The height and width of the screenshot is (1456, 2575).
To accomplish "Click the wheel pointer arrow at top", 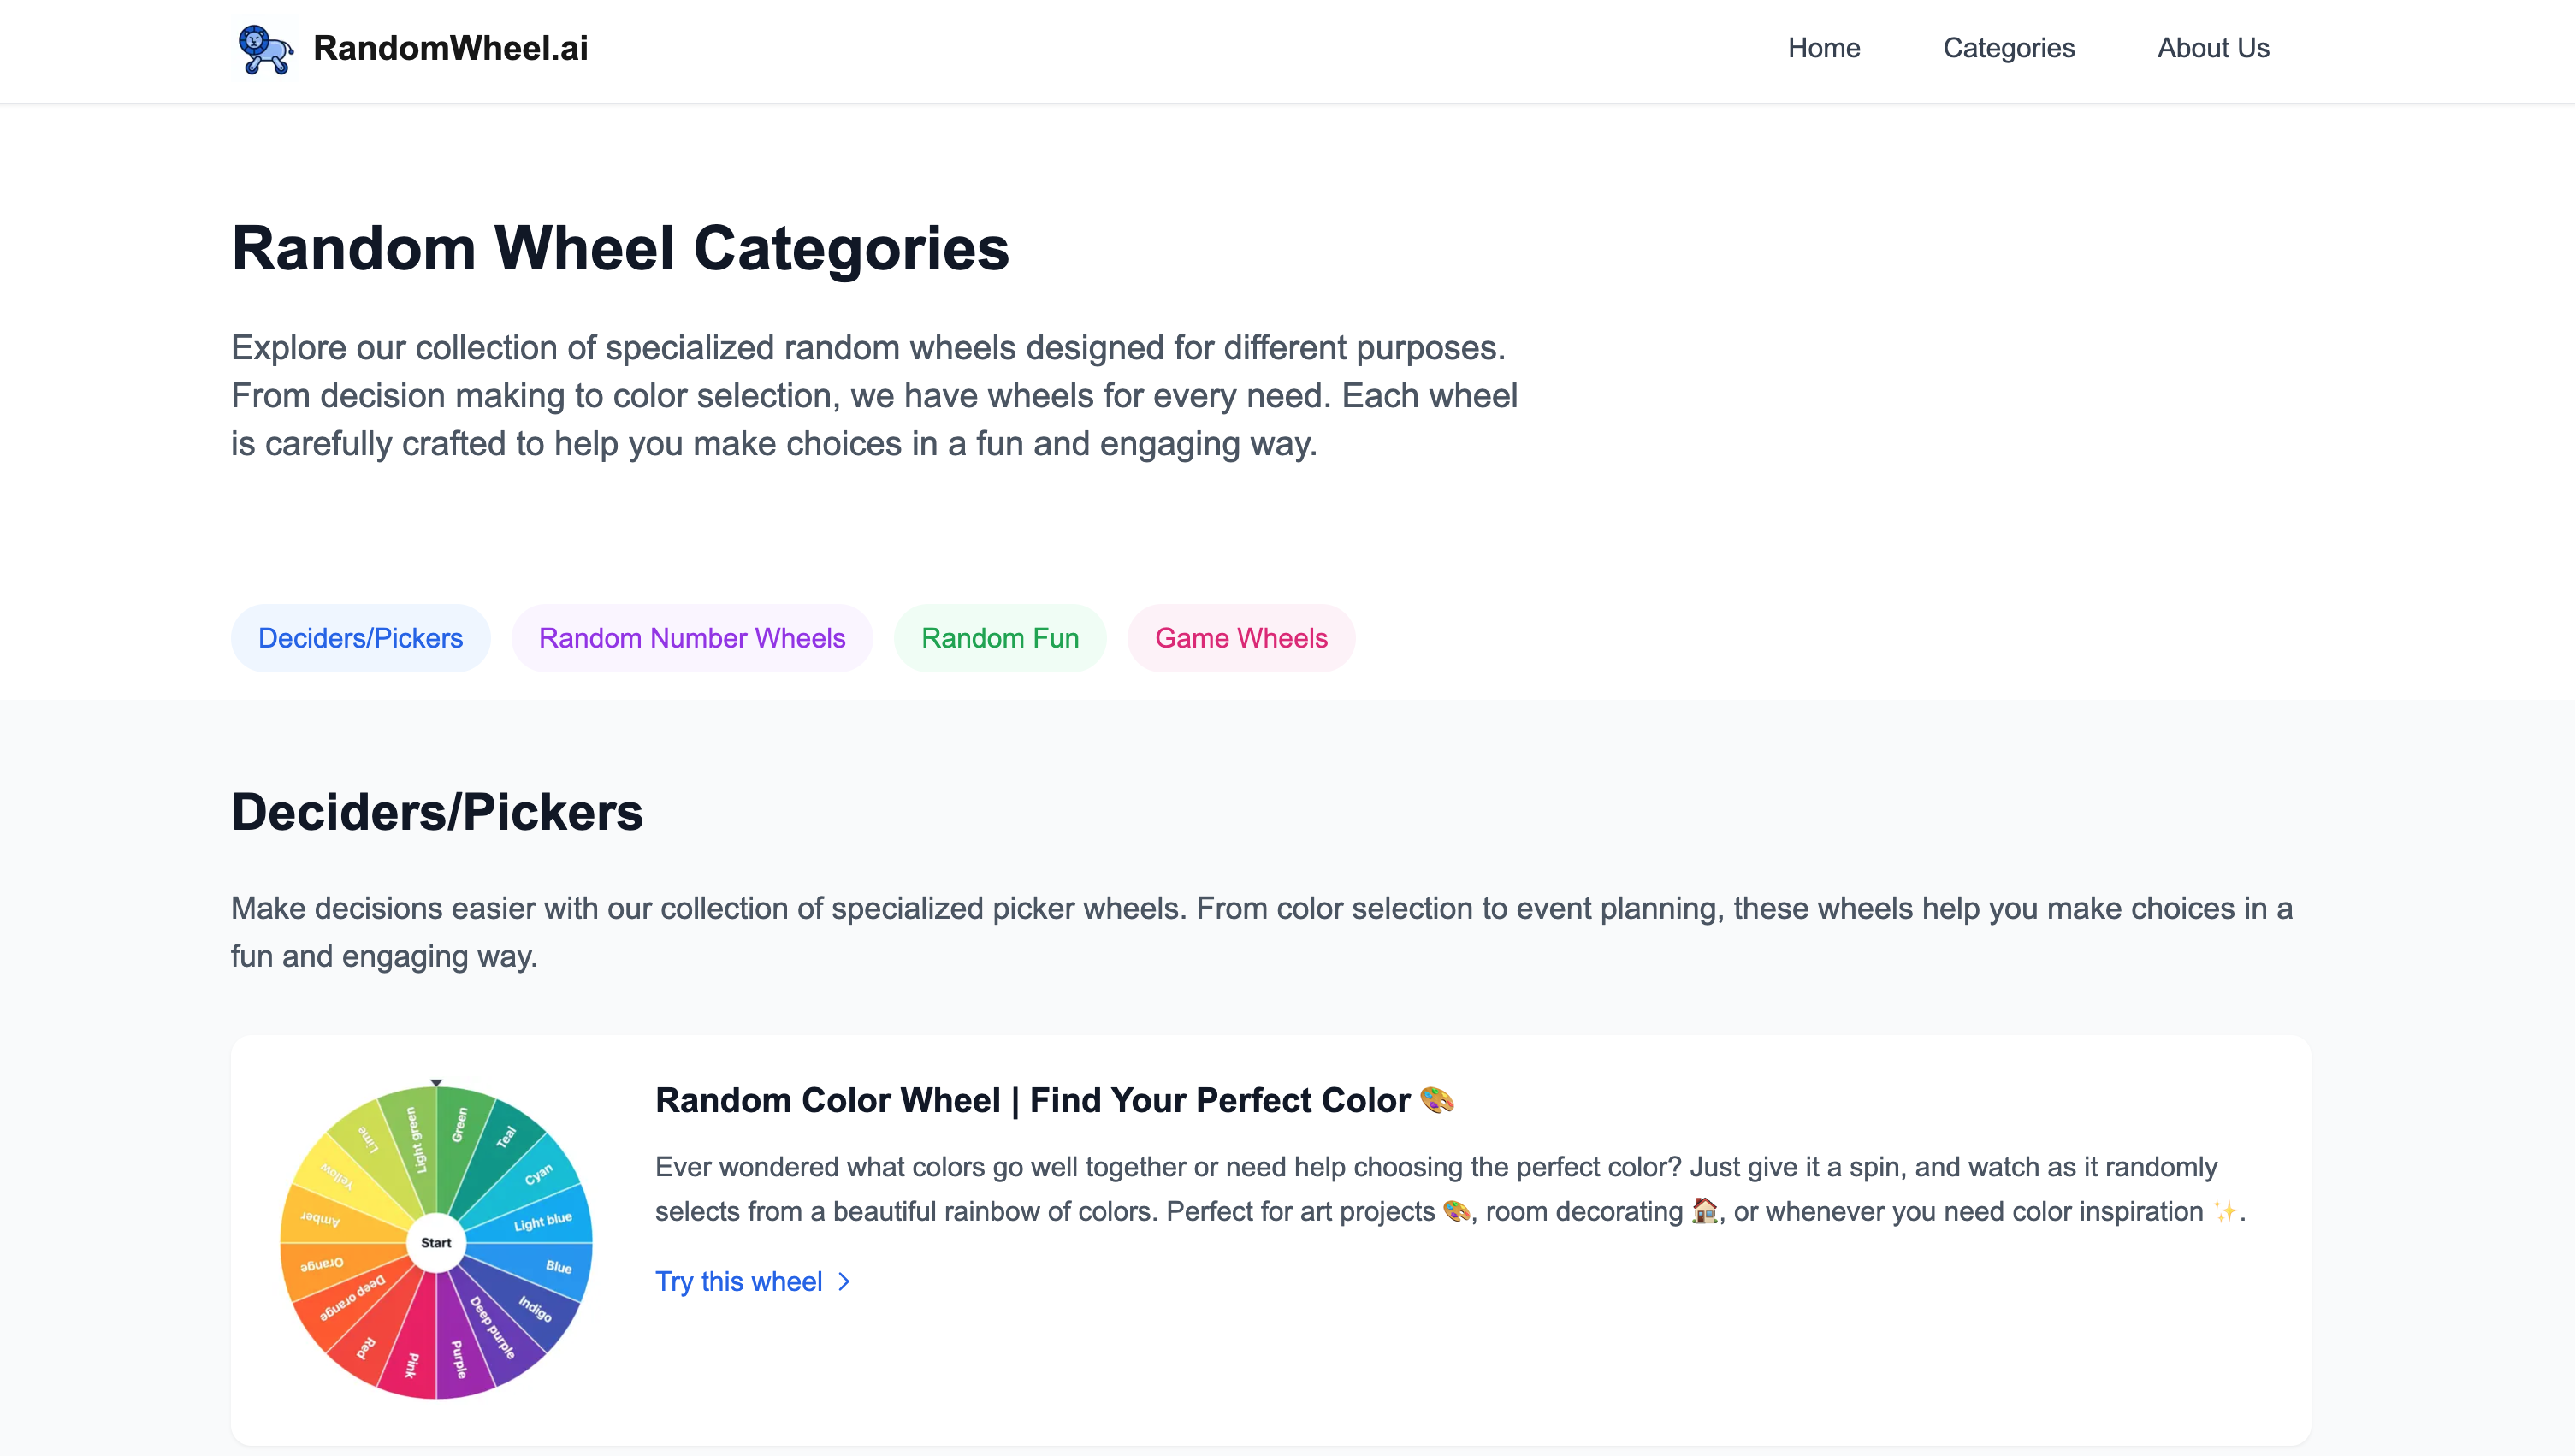I will pyautogui.click(x=436, y=1082).
